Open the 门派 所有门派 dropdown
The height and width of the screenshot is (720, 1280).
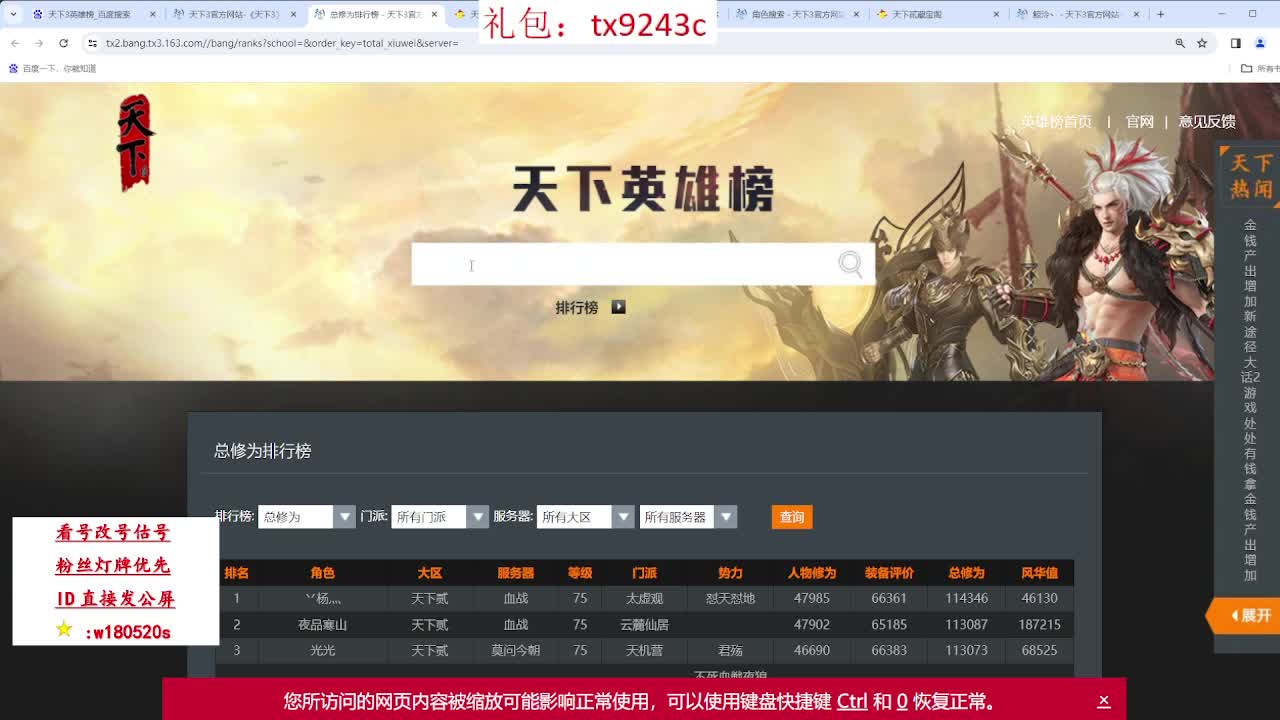click(439, 517)
